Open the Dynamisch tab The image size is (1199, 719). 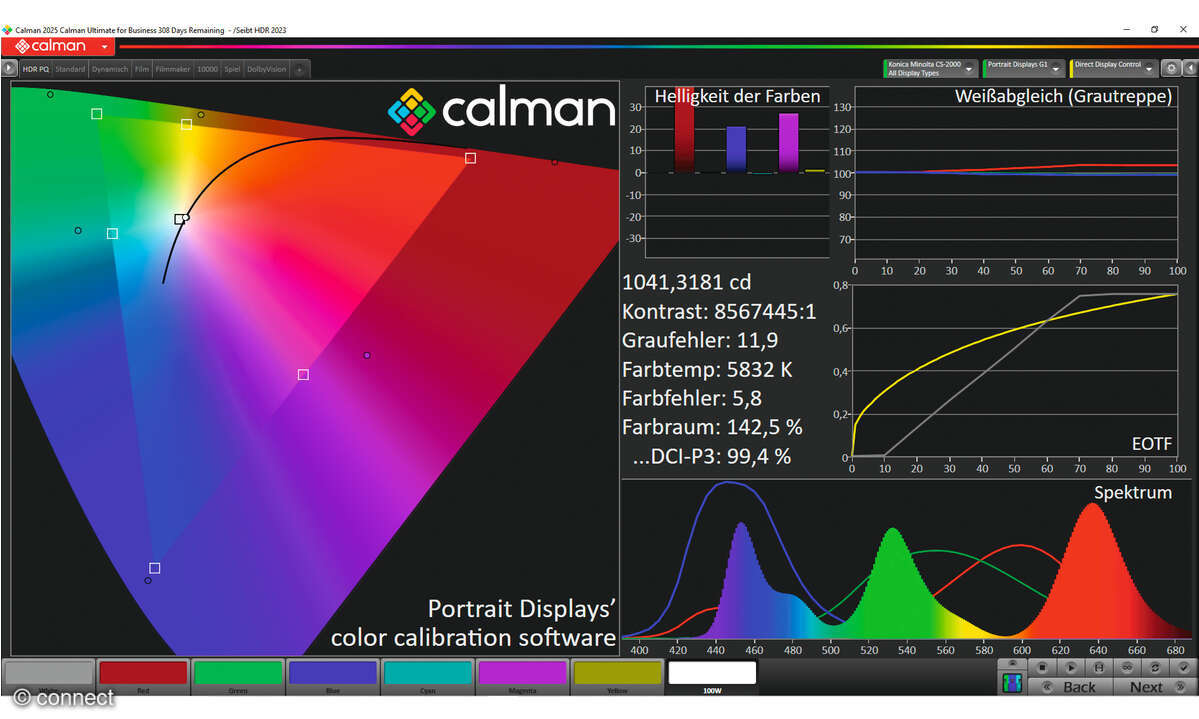point(109,70)
